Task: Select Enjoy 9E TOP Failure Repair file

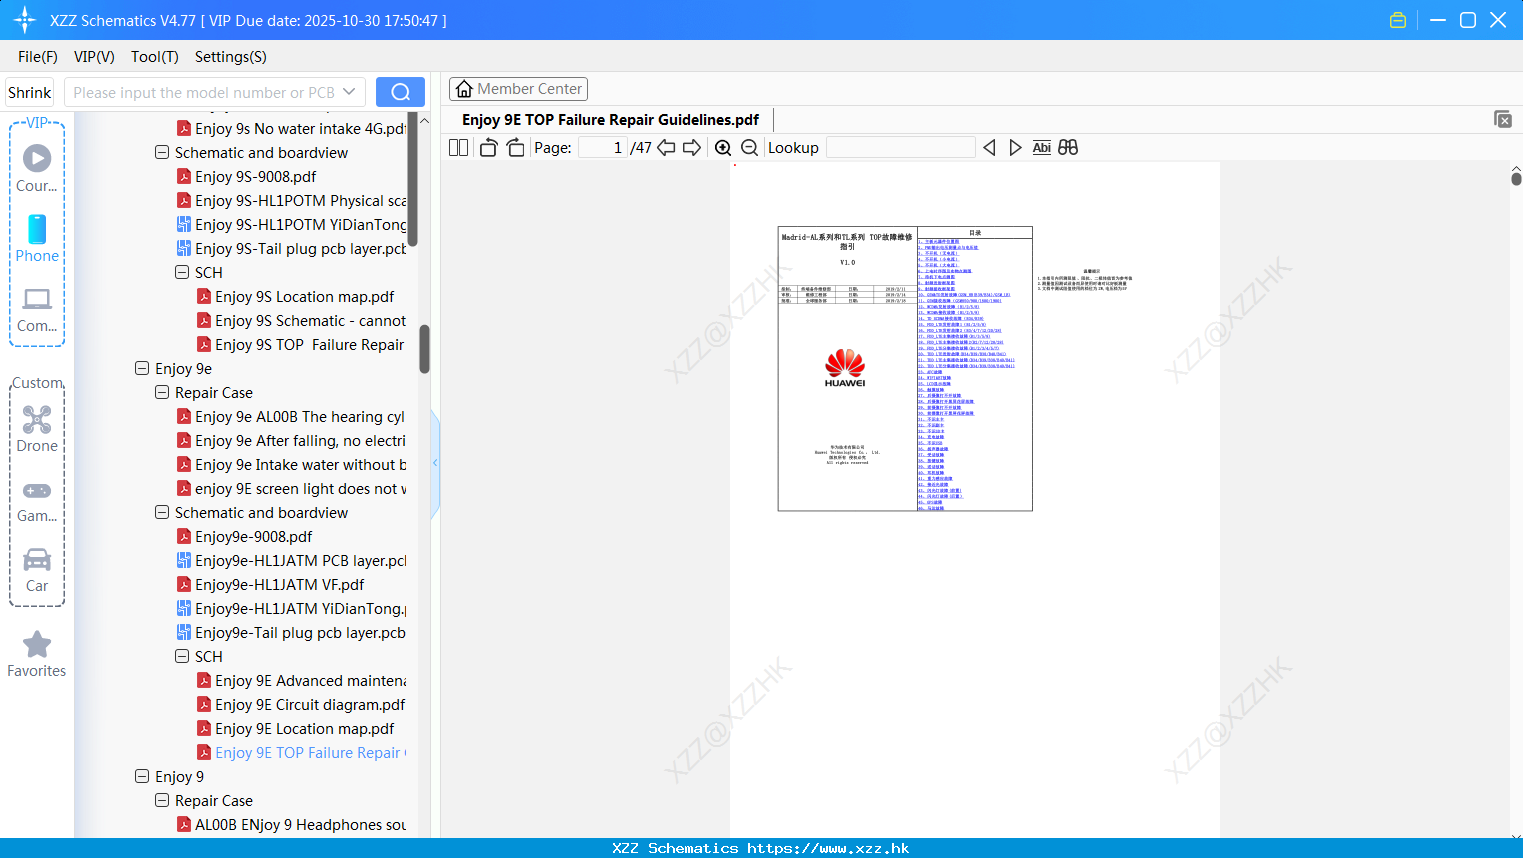Action: [302, 752]
